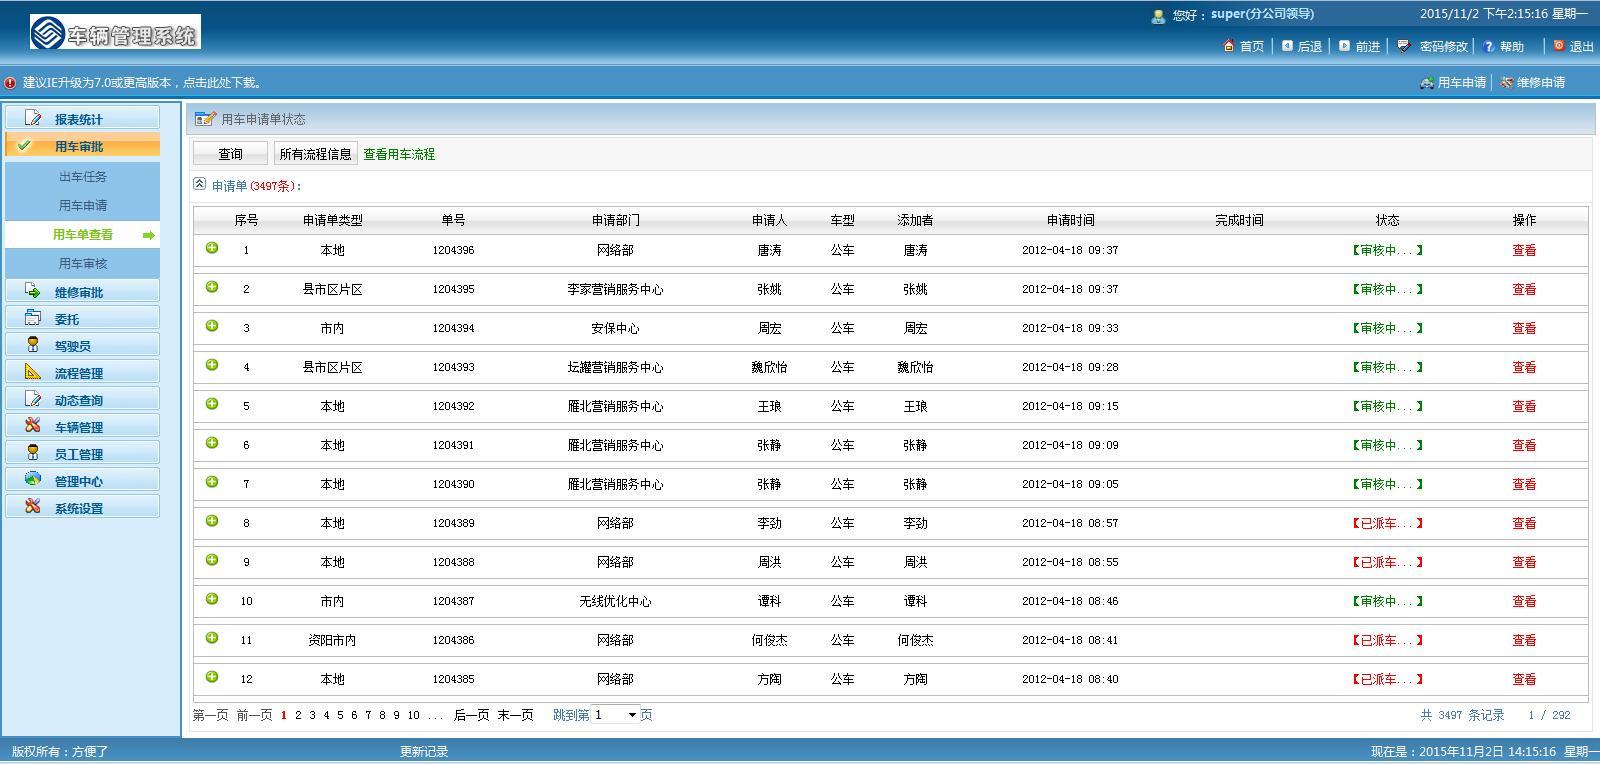Select 用车申请 in the sidebar submenu
This screenshot has height=764, width=1600.
click(83, 206)
